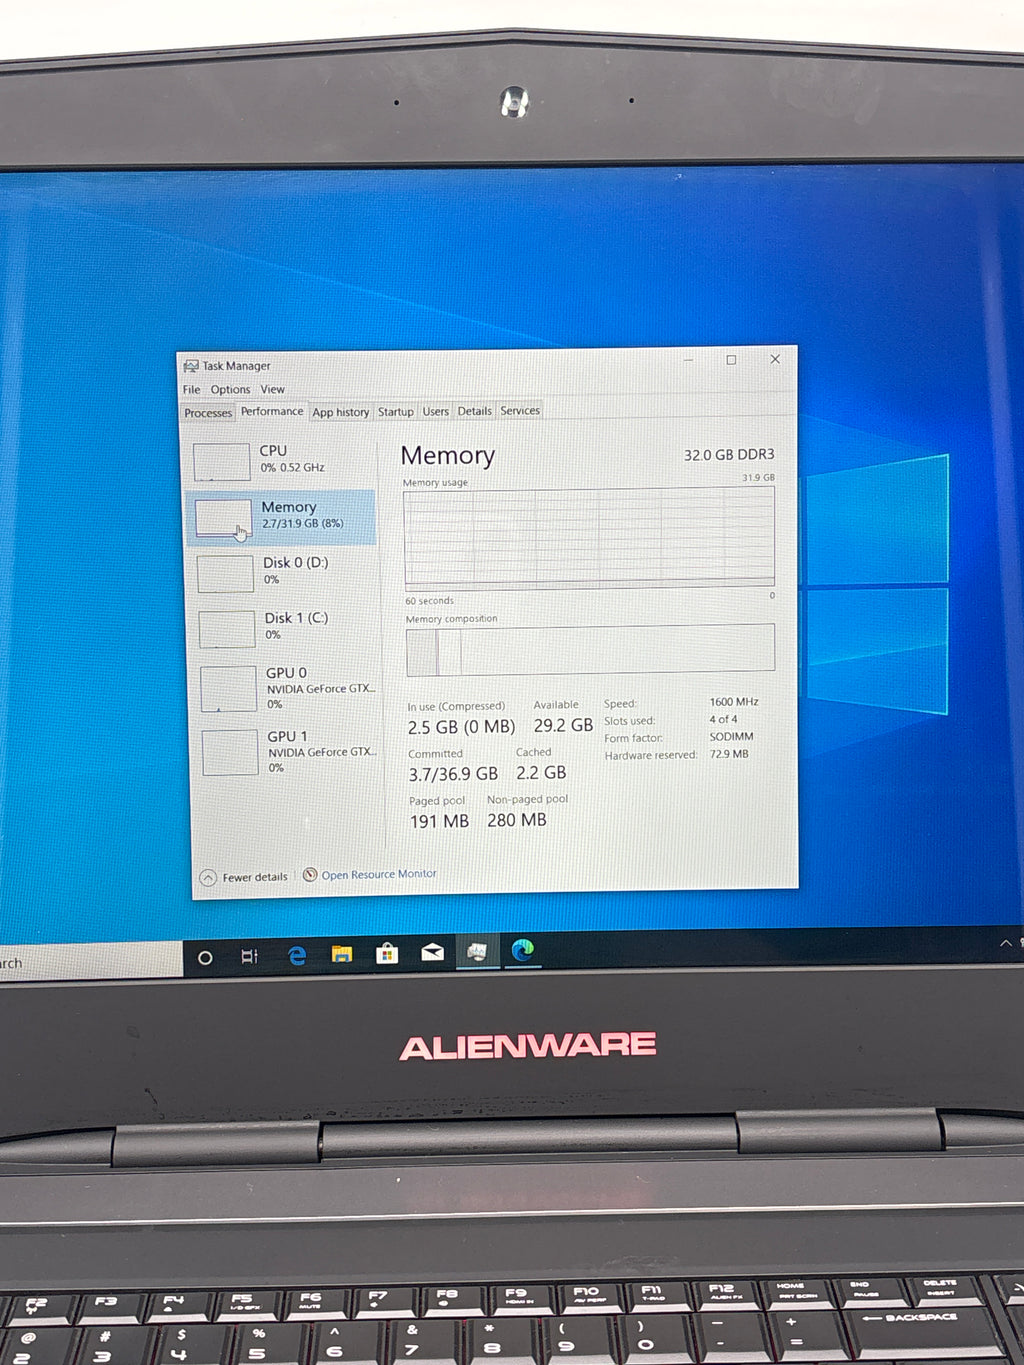Select GPU 0 NVIDIA GeForce entry
The height and width of the screenshot is (1365, 1024).
[289, 688]
